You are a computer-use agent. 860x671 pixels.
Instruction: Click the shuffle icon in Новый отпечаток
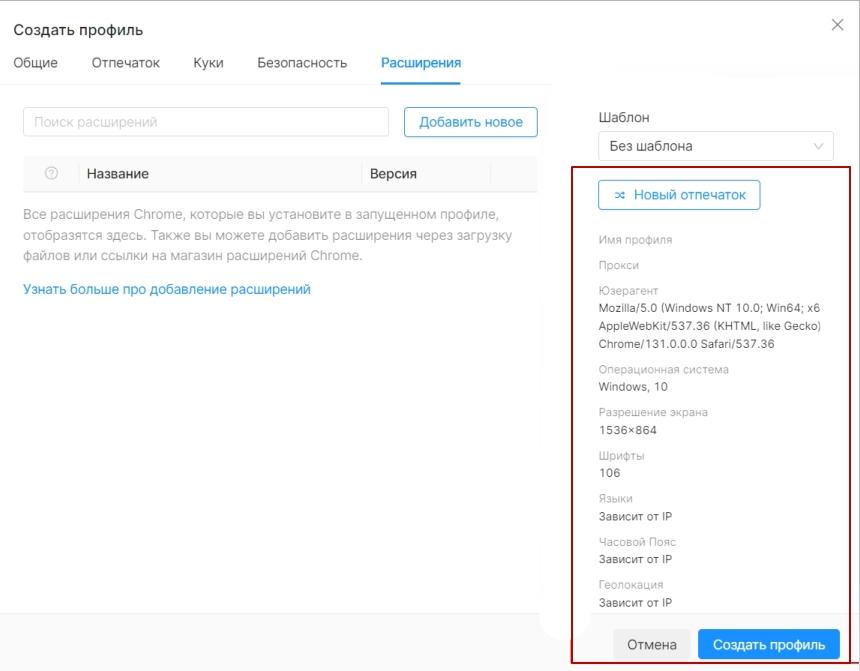point(620,195)
